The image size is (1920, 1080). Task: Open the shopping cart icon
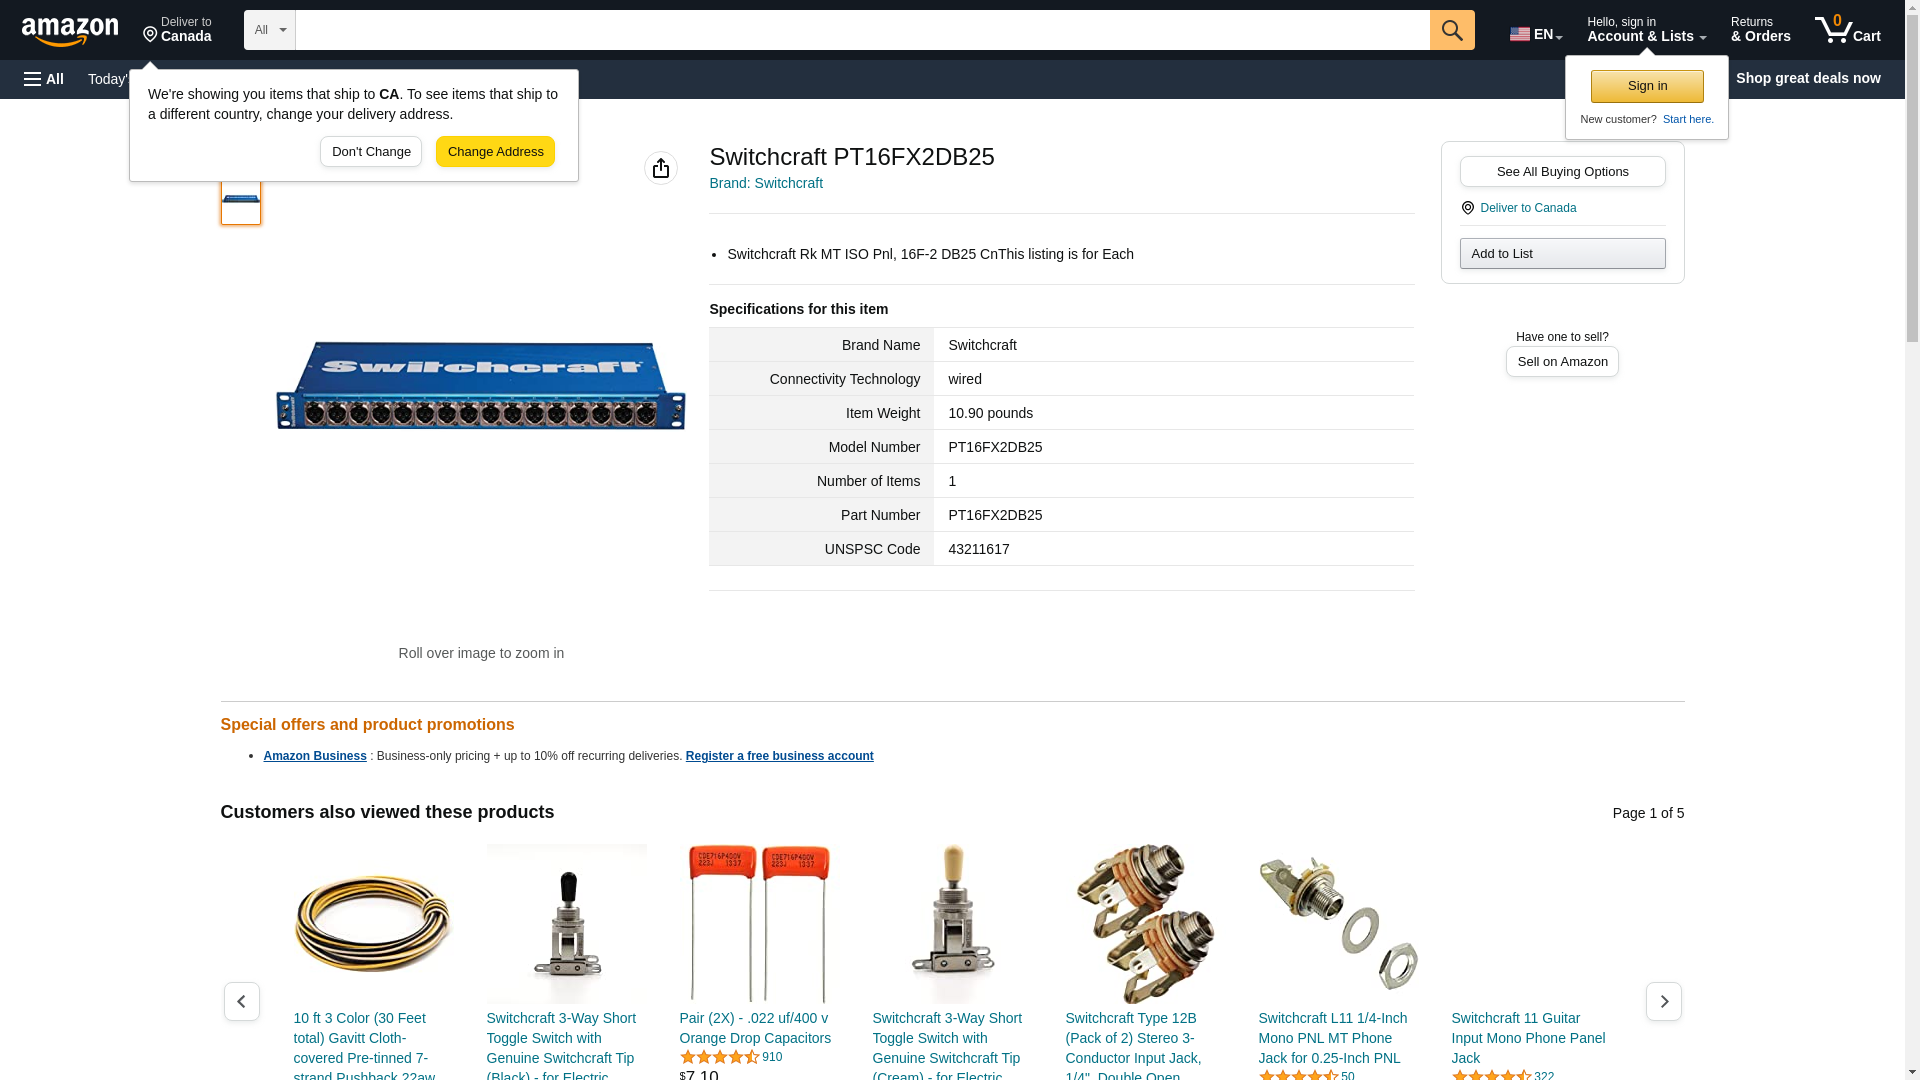click(1848, 29)
